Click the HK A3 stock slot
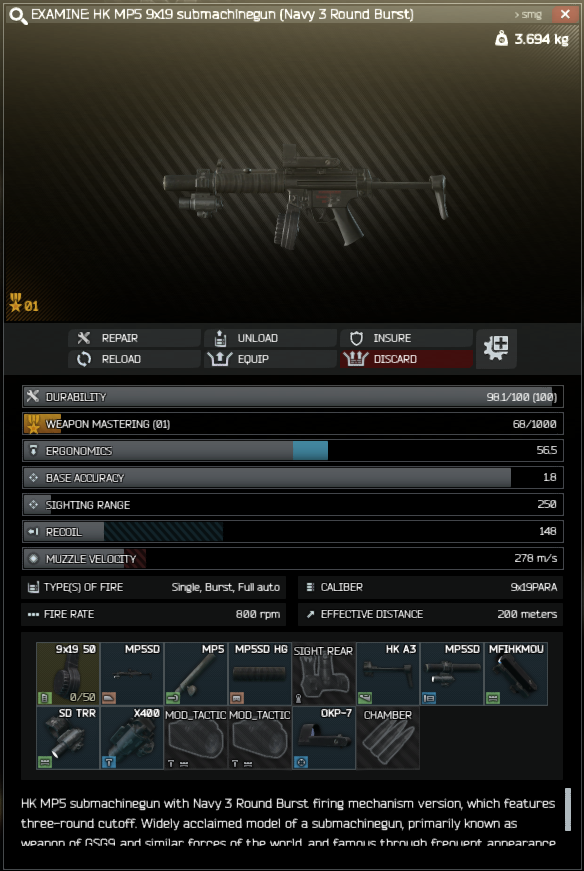 388,673
